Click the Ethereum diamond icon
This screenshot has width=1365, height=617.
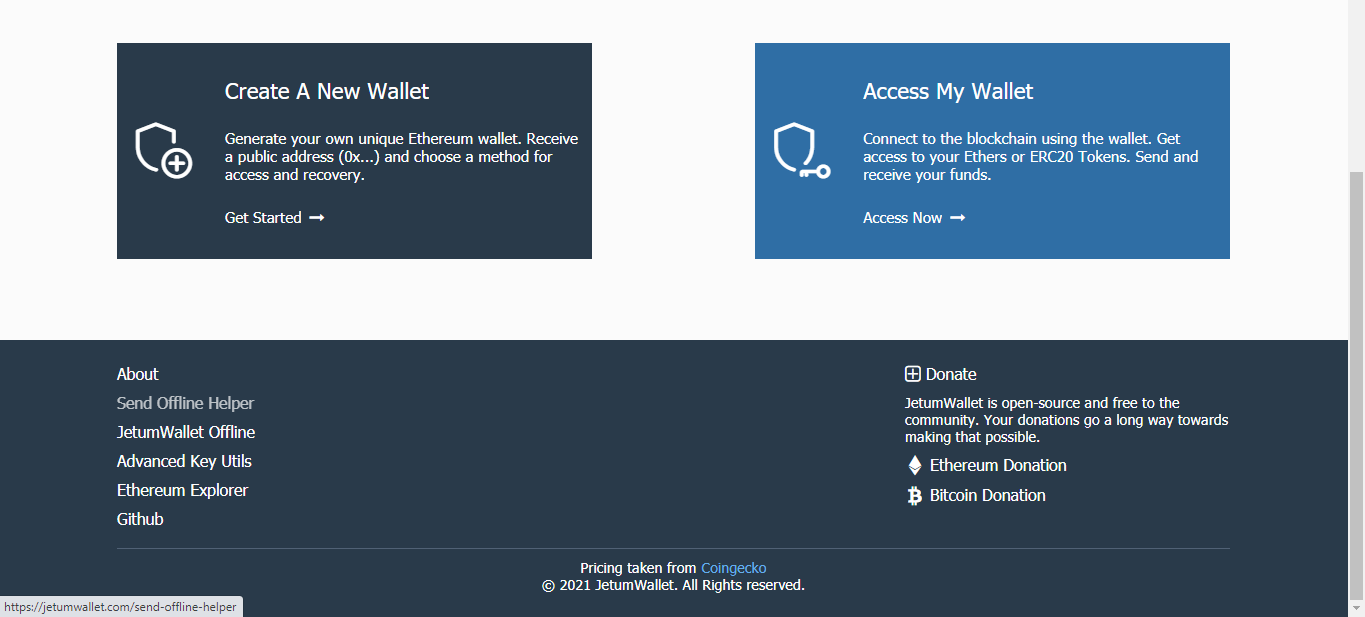pos(914,465)
